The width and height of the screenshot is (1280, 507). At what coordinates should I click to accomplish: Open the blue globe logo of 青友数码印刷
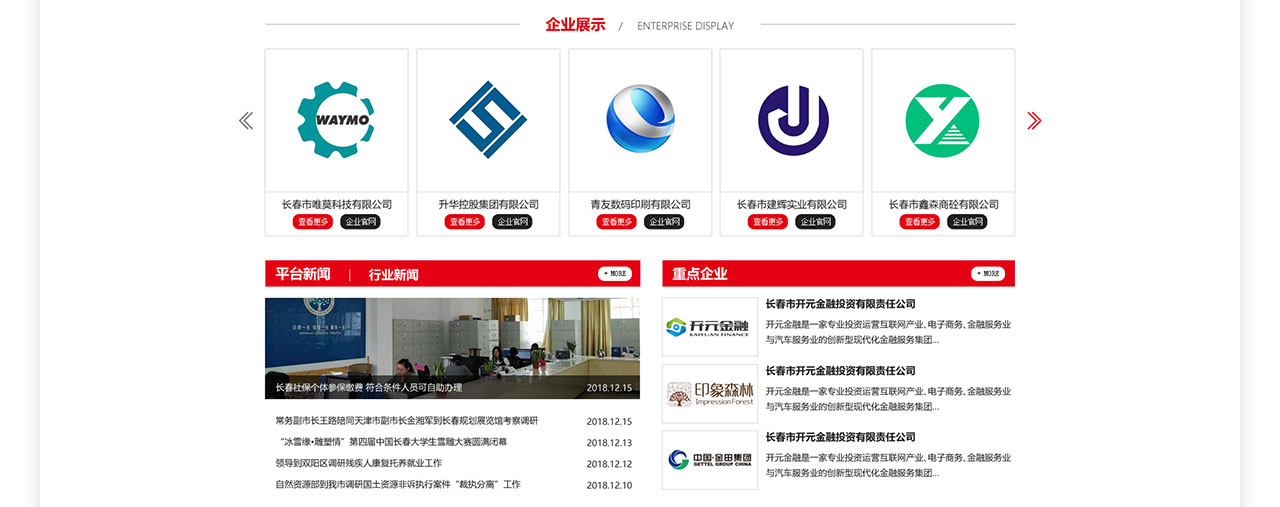pyautogui.click(x=640, y=120)
